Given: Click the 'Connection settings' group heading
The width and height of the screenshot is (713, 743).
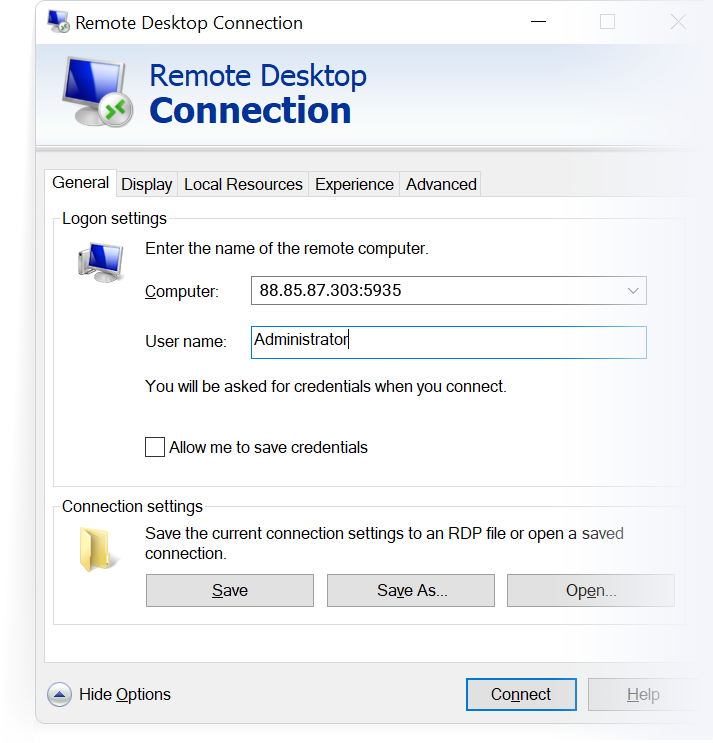Looking at the screenshot, I should (132, 507).
